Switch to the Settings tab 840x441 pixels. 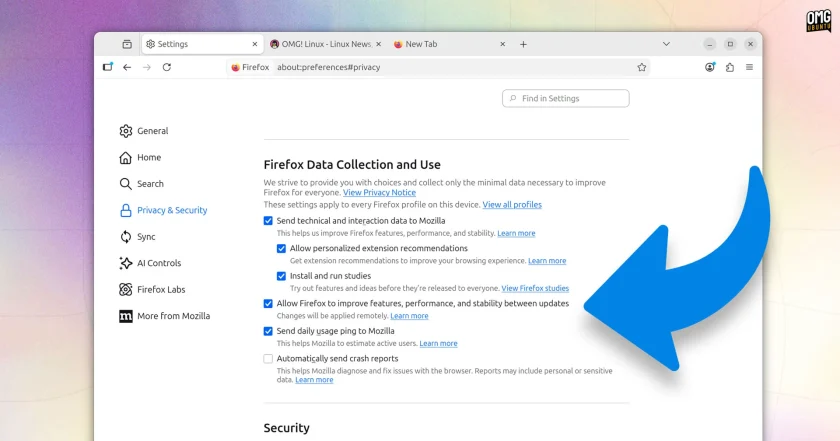[x=202, y=44]
